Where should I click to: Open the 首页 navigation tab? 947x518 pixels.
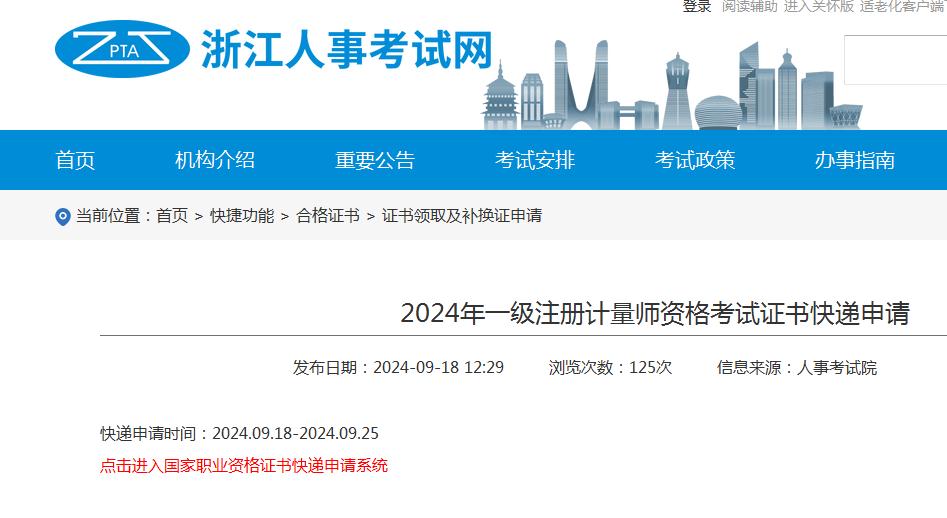[75, 160]
